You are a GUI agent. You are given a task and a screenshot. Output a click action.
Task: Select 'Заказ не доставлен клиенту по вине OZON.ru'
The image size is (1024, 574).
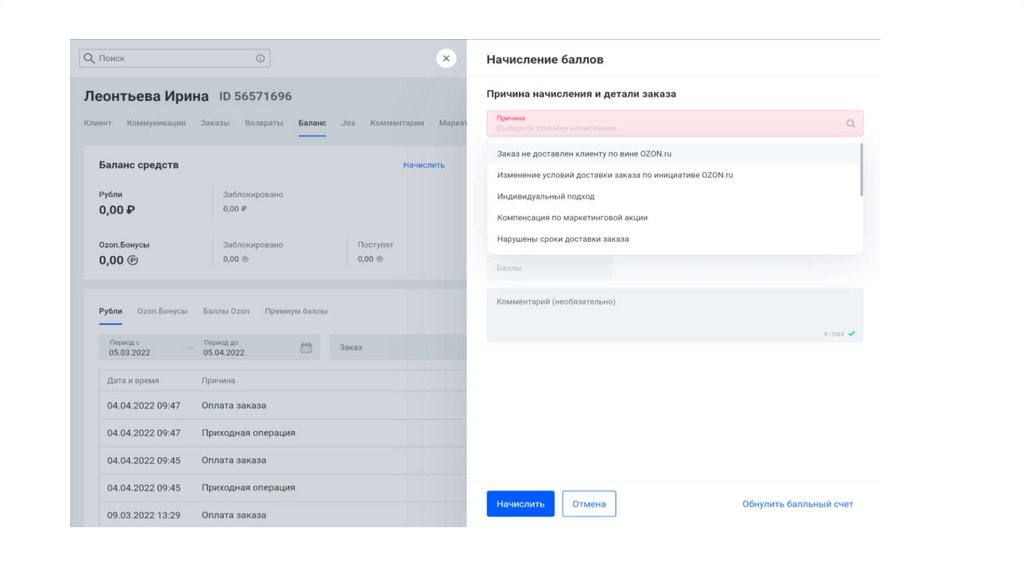(584, 154)
